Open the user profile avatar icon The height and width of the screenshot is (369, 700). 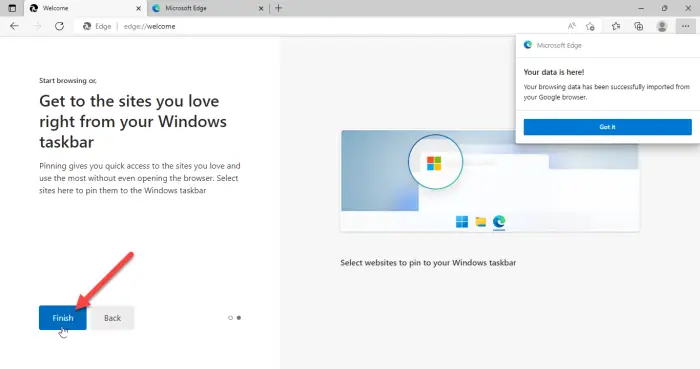point(662,26)
